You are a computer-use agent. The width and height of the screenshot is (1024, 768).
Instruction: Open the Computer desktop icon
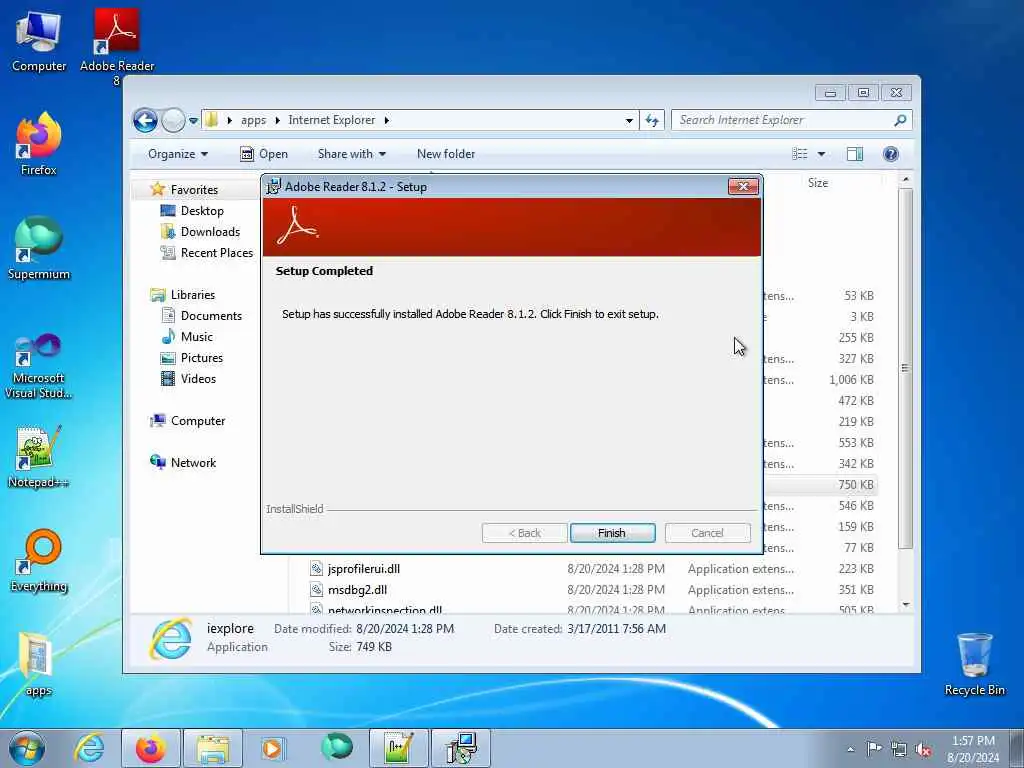click(39, 40)
